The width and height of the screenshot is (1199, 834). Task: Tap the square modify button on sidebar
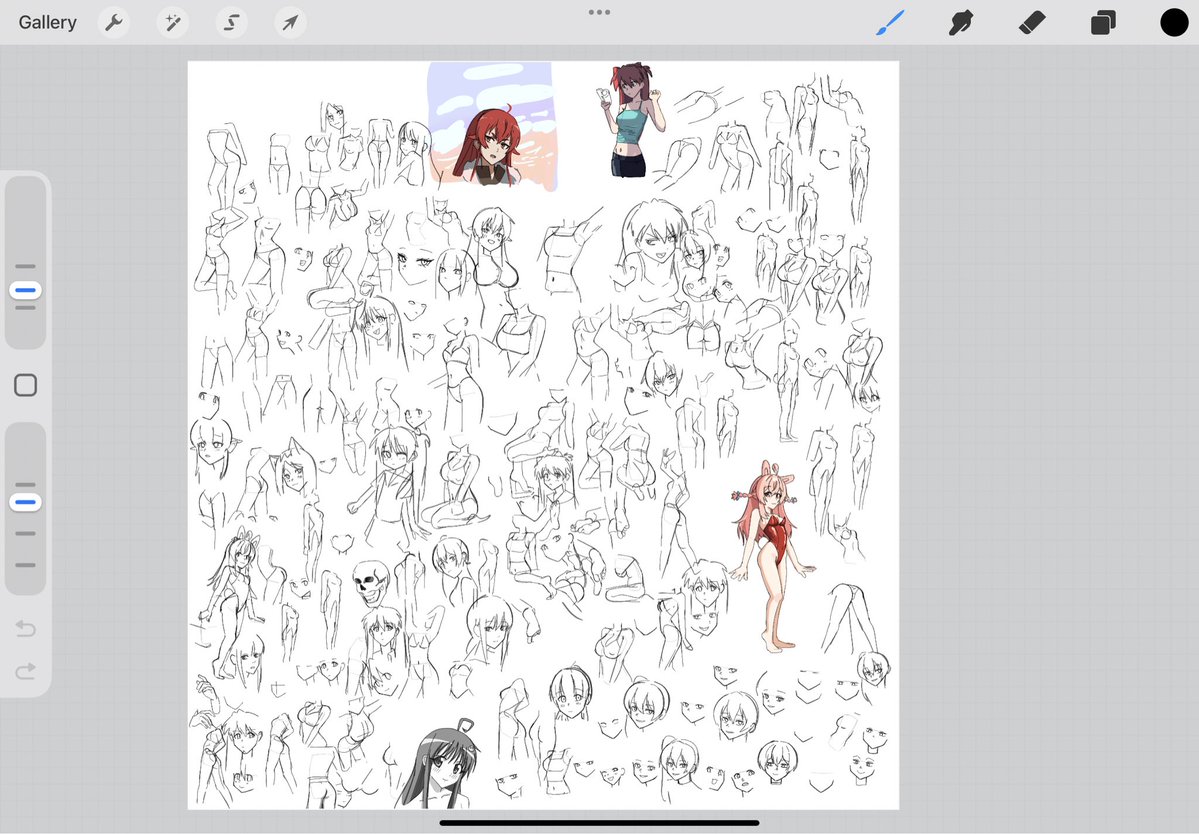tap(26, 385)
